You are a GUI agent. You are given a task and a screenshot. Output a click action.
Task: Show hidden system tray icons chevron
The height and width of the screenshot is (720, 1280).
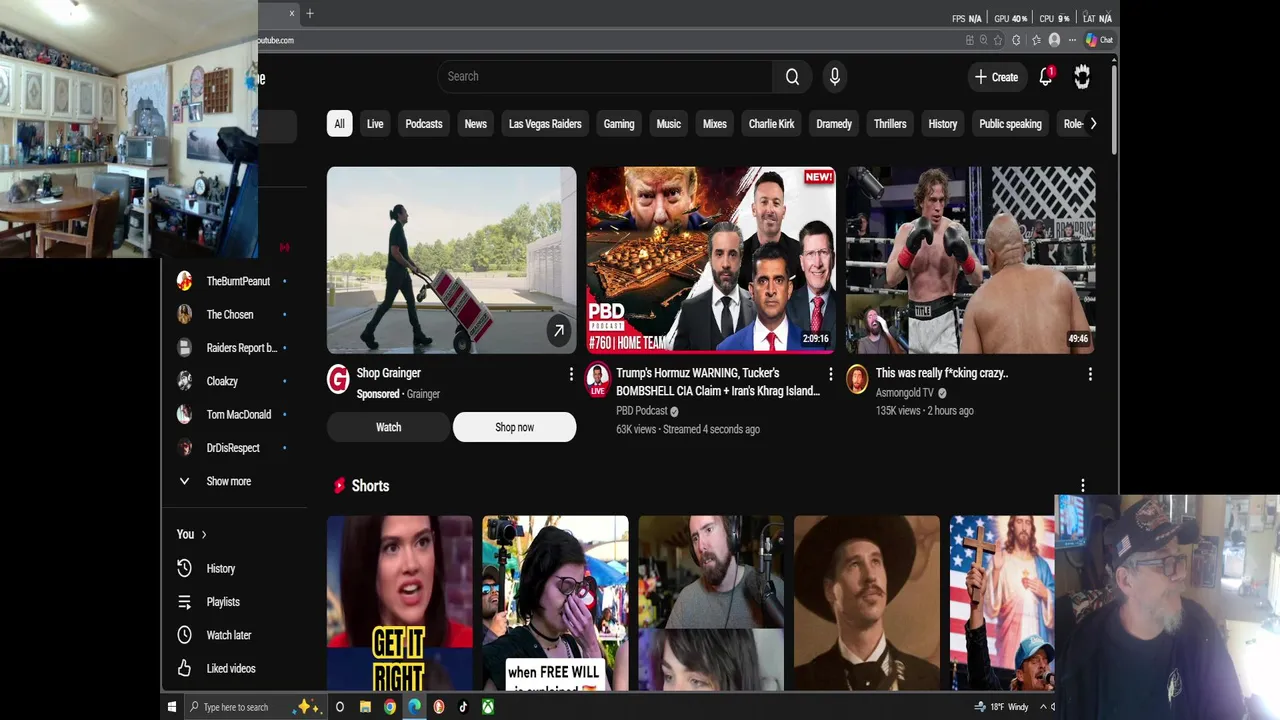[x=1044, y=707]
